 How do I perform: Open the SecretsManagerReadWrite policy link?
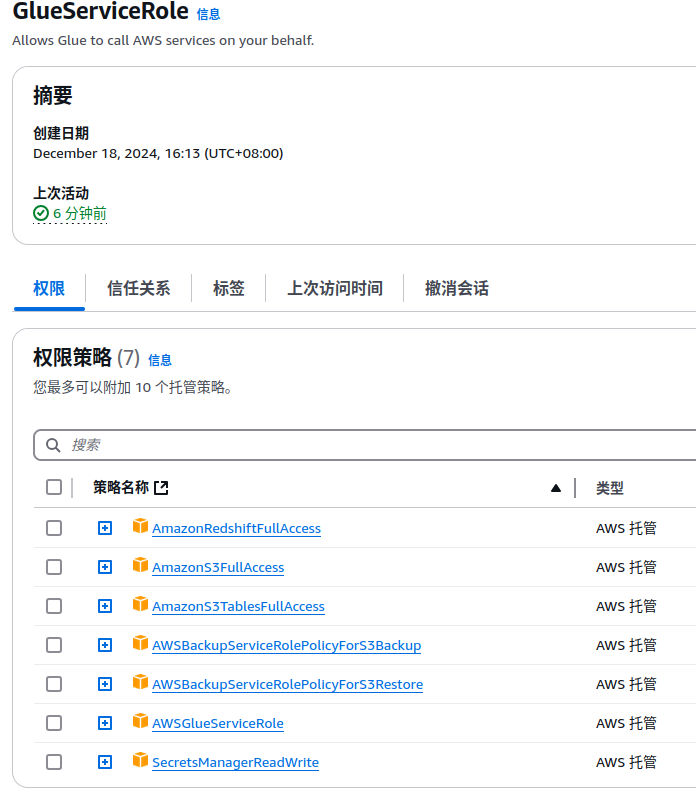tap(235, 762)
